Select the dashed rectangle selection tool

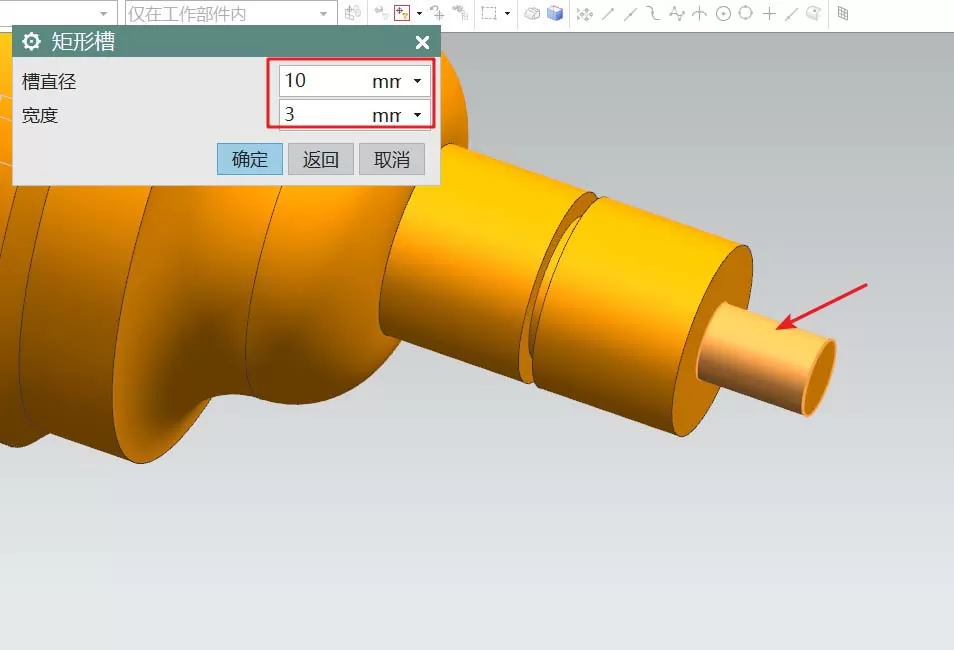click(489, 13)
